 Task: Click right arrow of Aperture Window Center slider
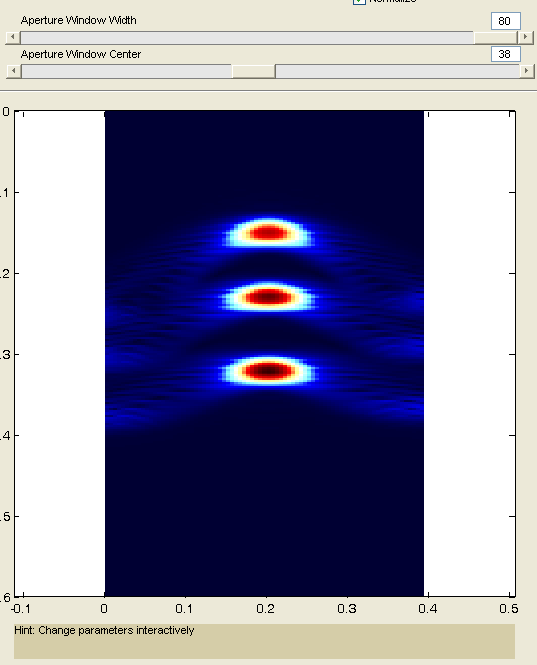pyautogui.click(x=527, y=71)
